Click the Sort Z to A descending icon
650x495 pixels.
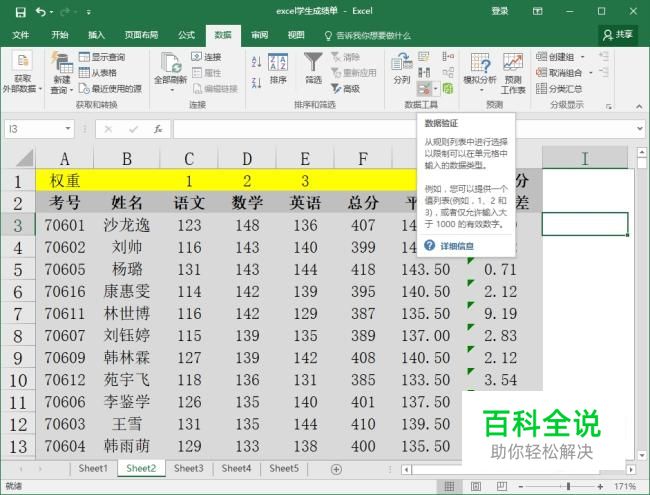pos(256,82)
